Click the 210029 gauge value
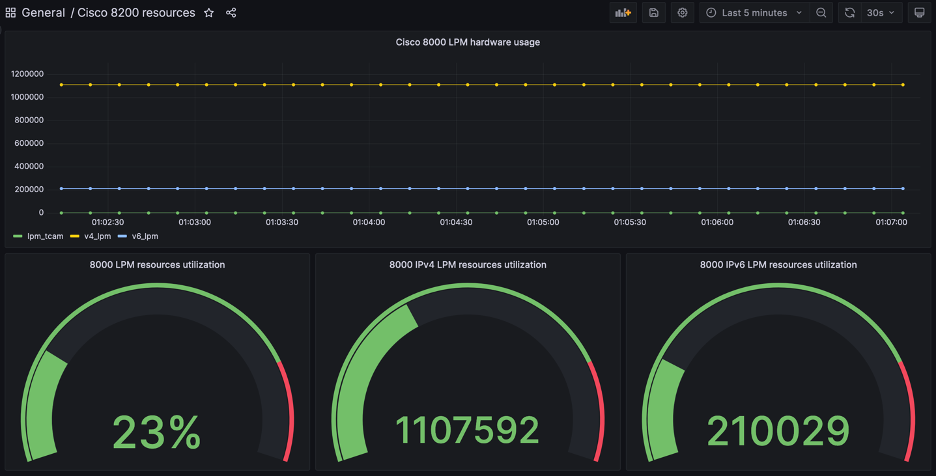The height and width of the screenshot is (476, 936). click(x=778, y=431)
